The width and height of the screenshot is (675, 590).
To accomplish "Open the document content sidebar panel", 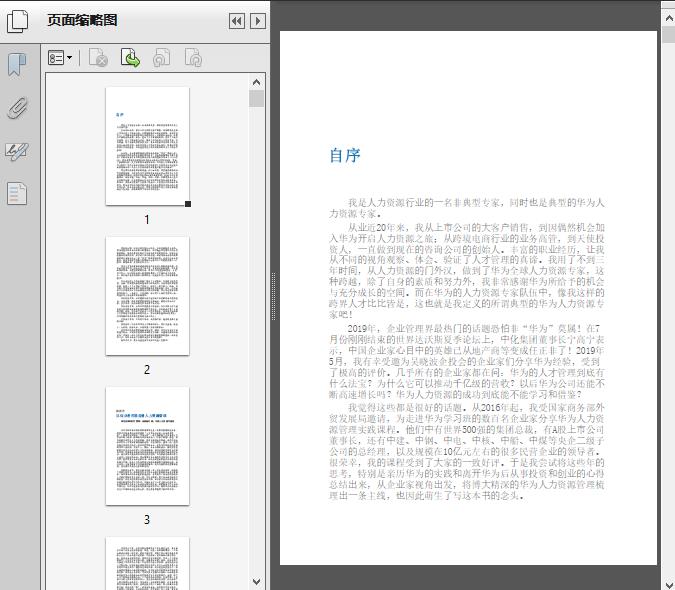I will tap(17, 193).
